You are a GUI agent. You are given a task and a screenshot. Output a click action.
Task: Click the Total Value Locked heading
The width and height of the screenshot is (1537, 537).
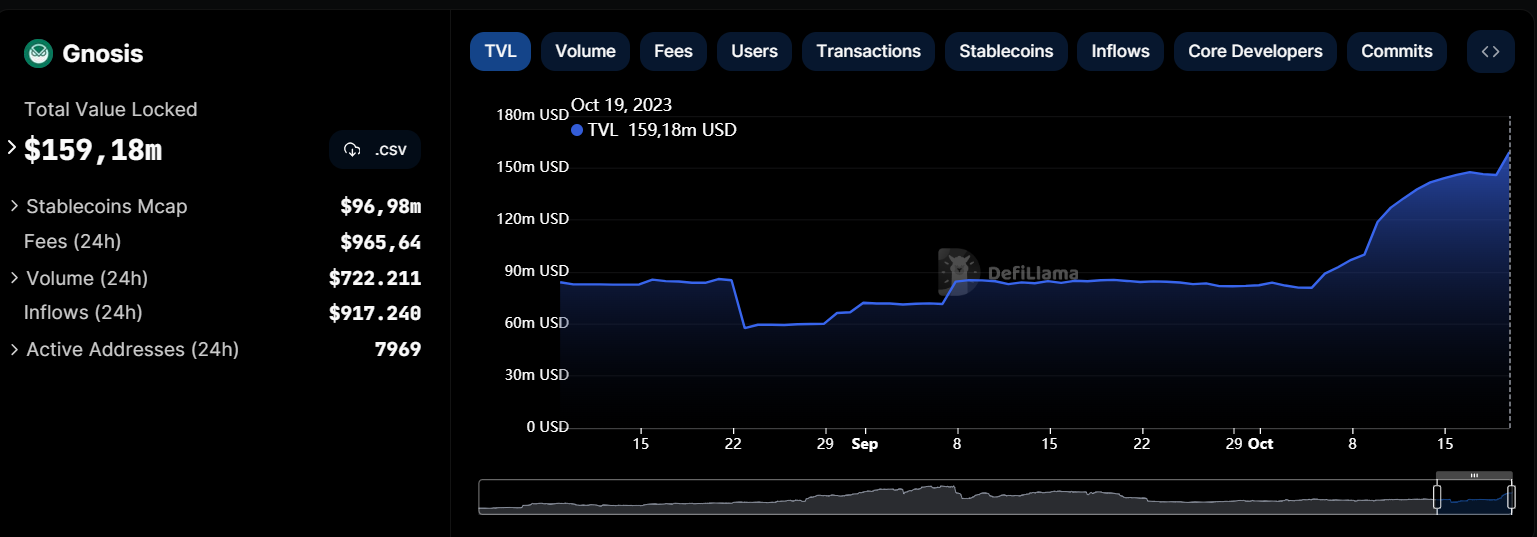[111, 109]
